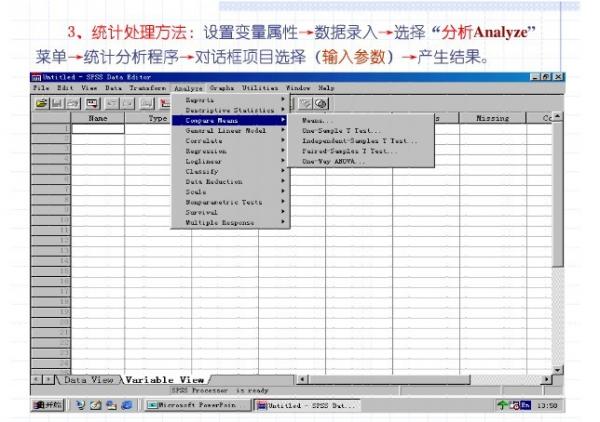Viewport: 600px width, 422px height.
Task: Close the open Analyze menu
Action: pos(188,88)
